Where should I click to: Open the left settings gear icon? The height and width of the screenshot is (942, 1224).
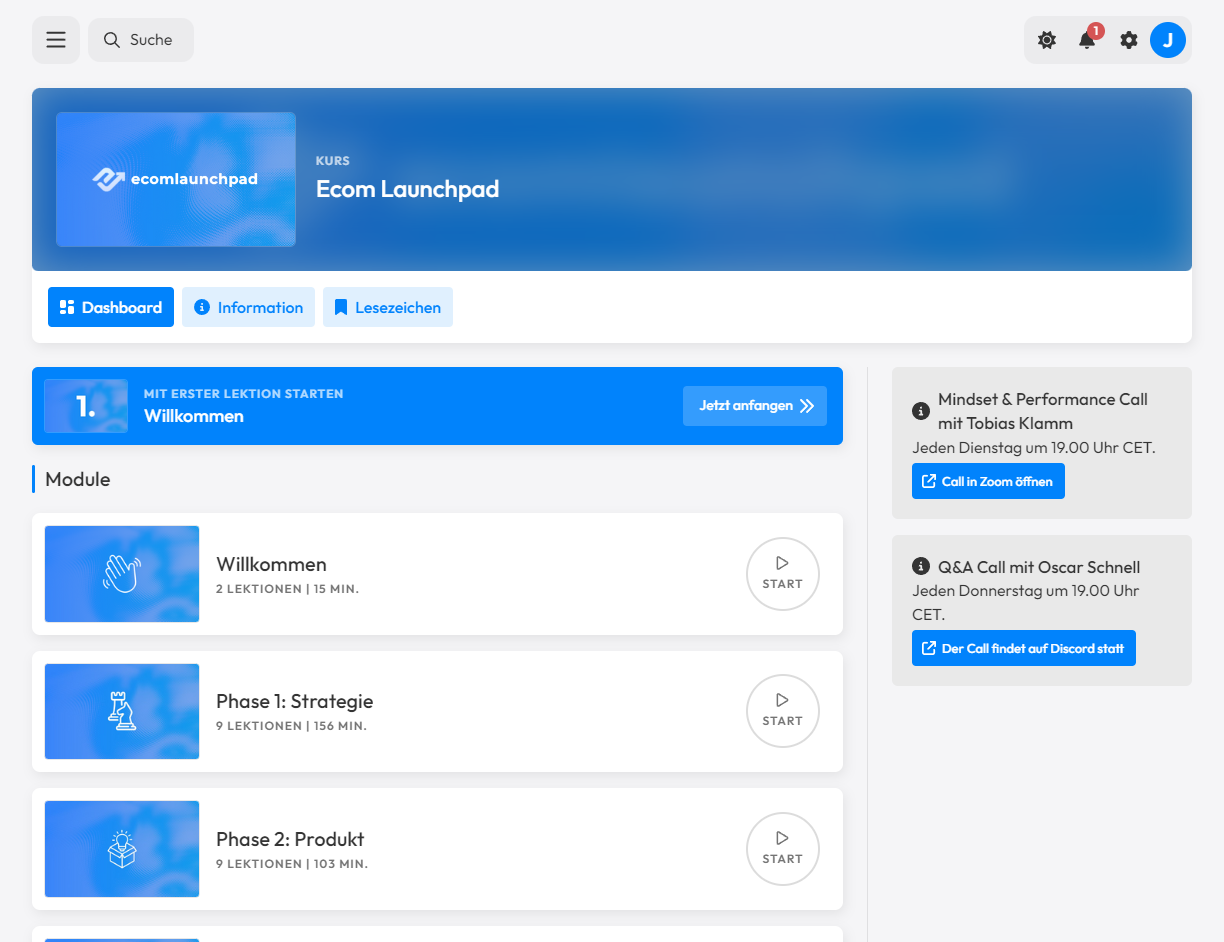1046,40
